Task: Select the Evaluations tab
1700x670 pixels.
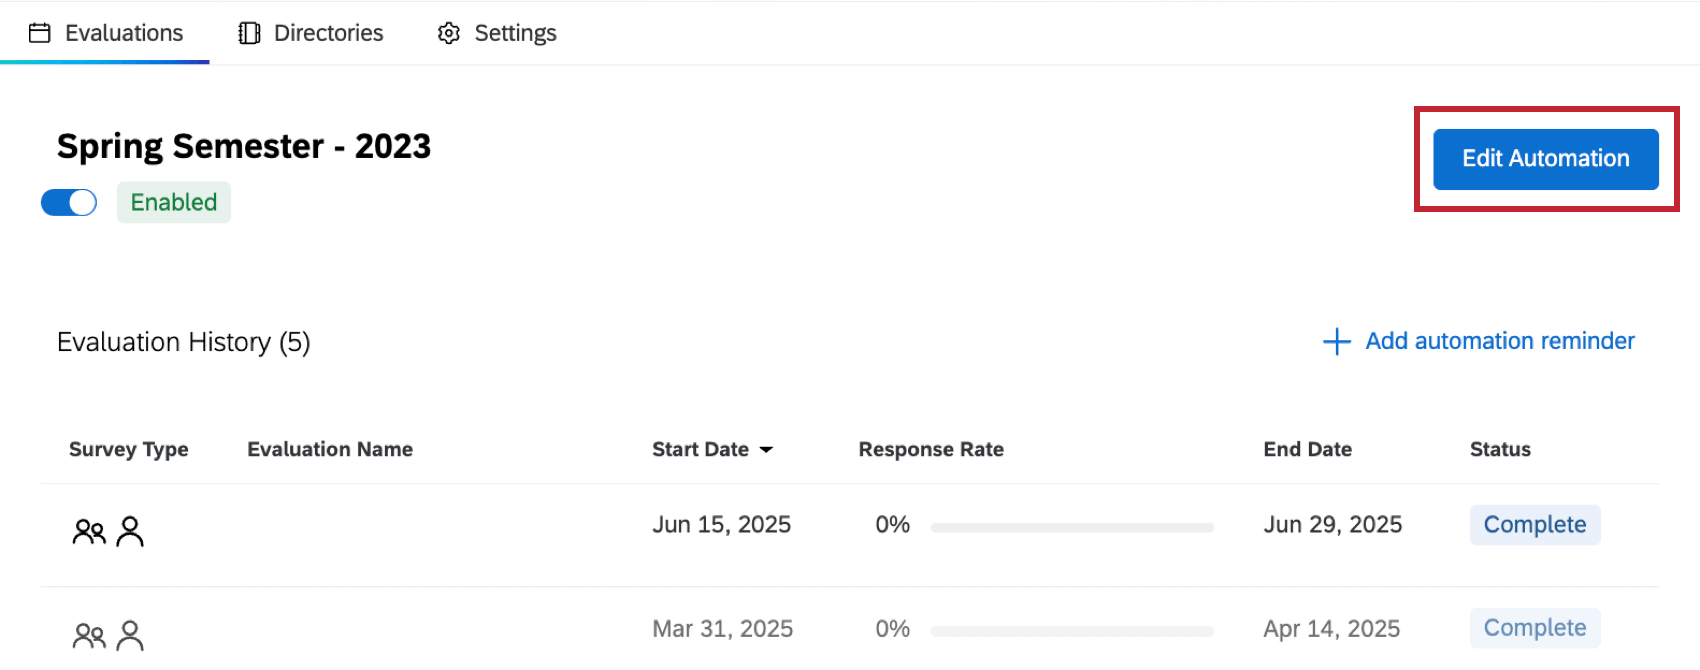Action: pos(124,32)
